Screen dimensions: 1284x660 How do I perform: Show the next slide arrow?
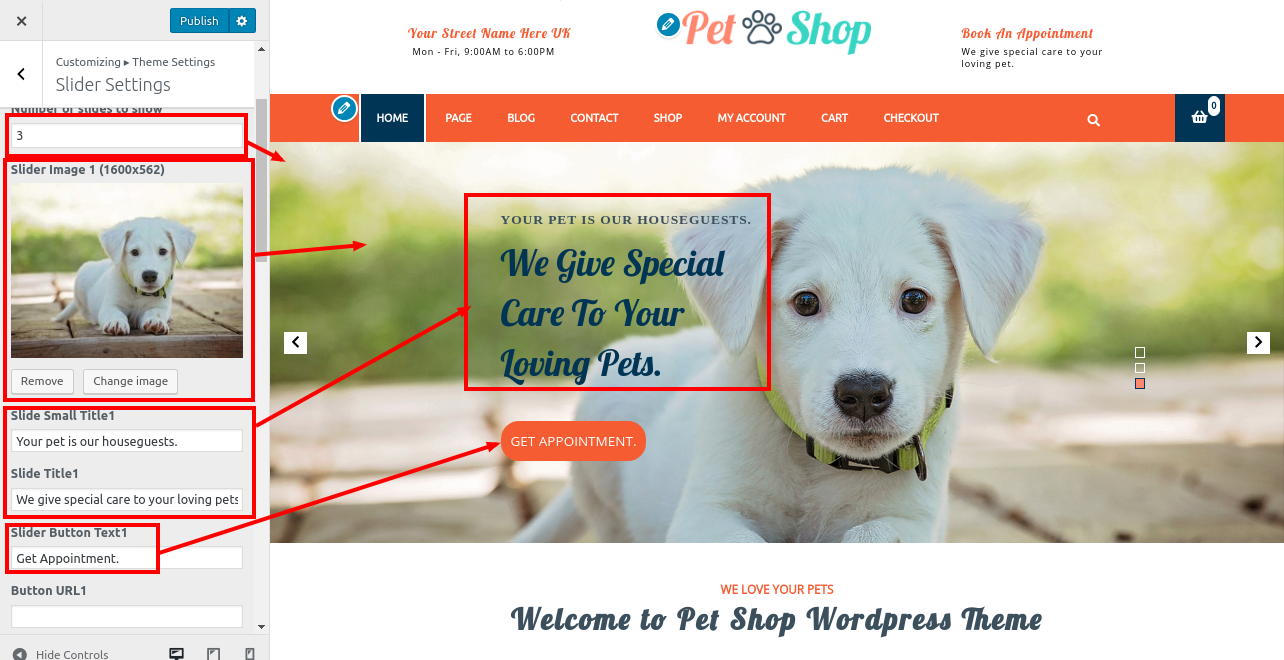coord(1258,342)
